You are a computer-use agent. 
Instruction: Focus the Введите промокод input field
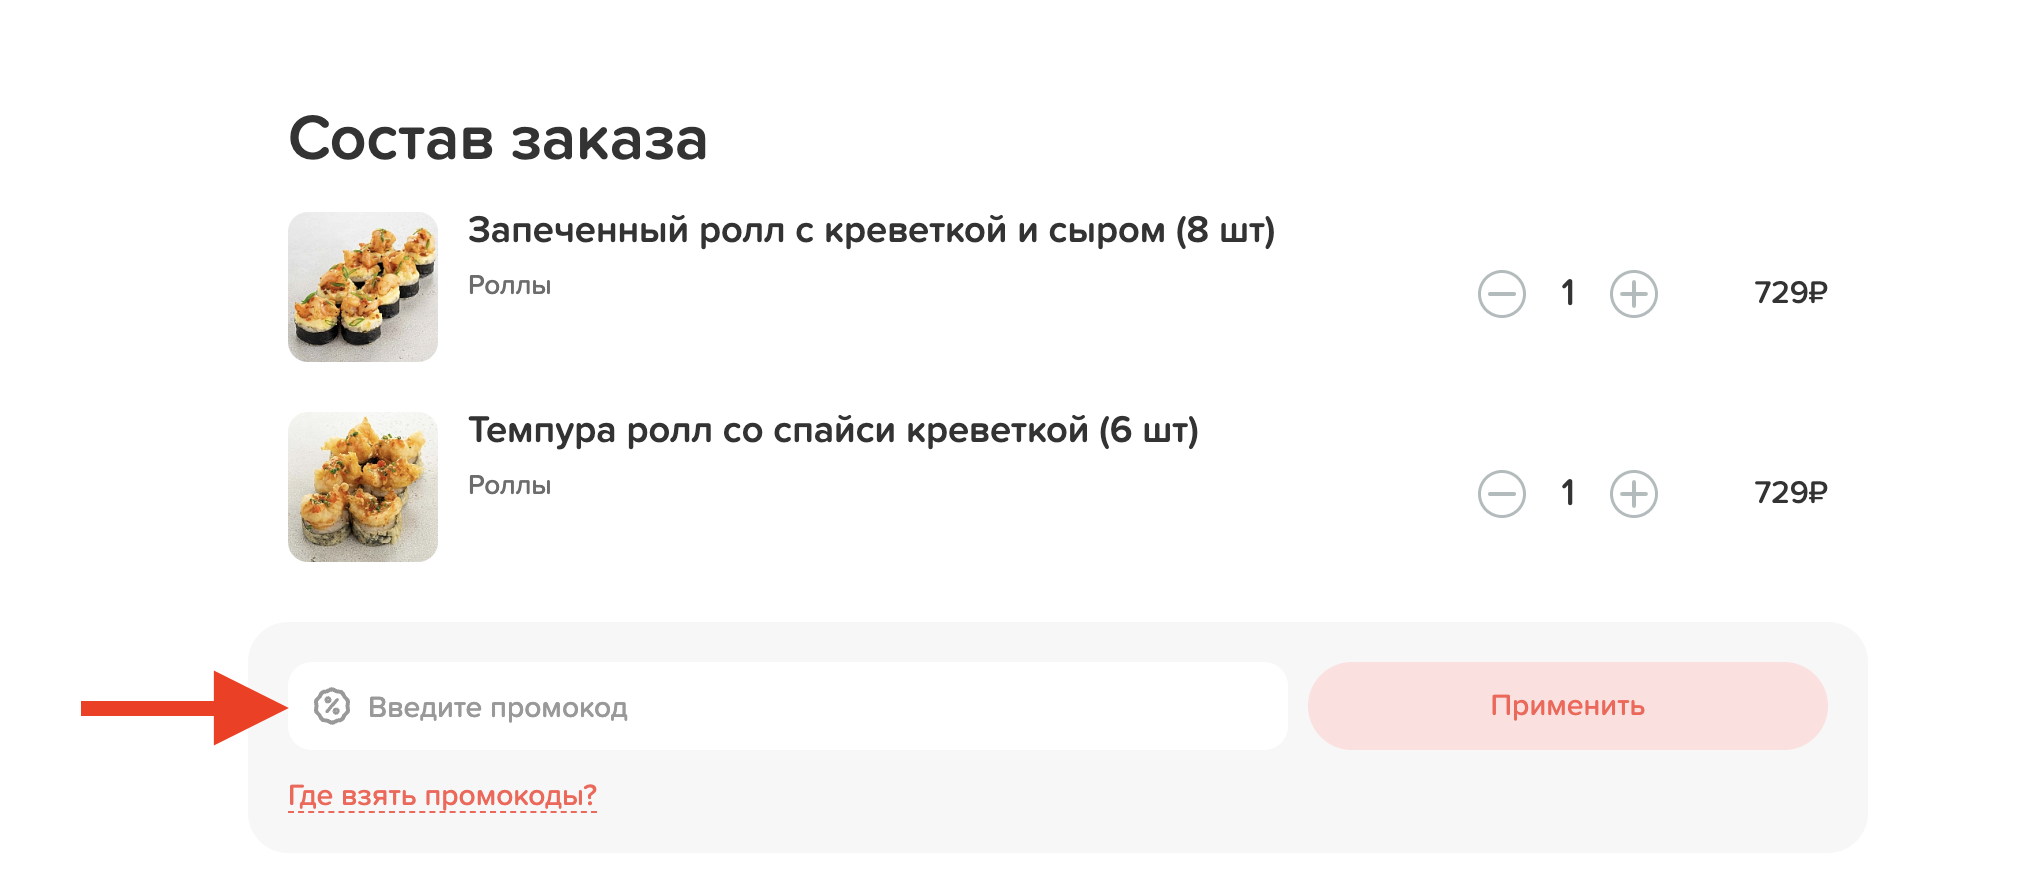787,706
